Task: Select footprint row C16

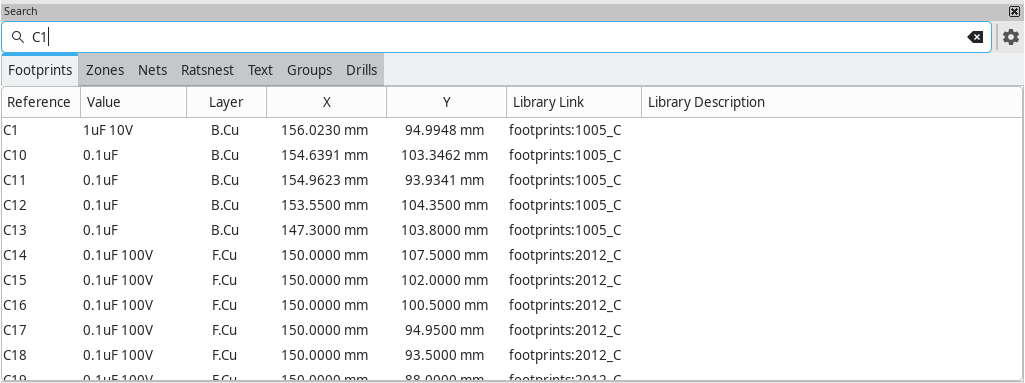Action: point(512,305)
